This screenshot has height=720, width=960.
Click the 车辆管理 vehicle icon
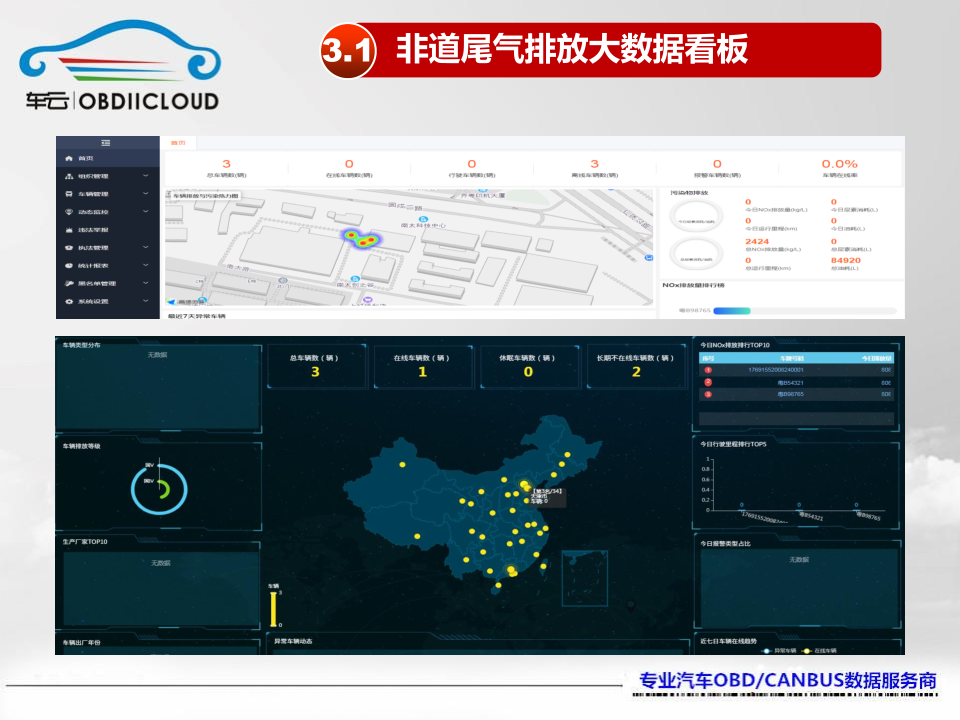(x=69, y=194)
